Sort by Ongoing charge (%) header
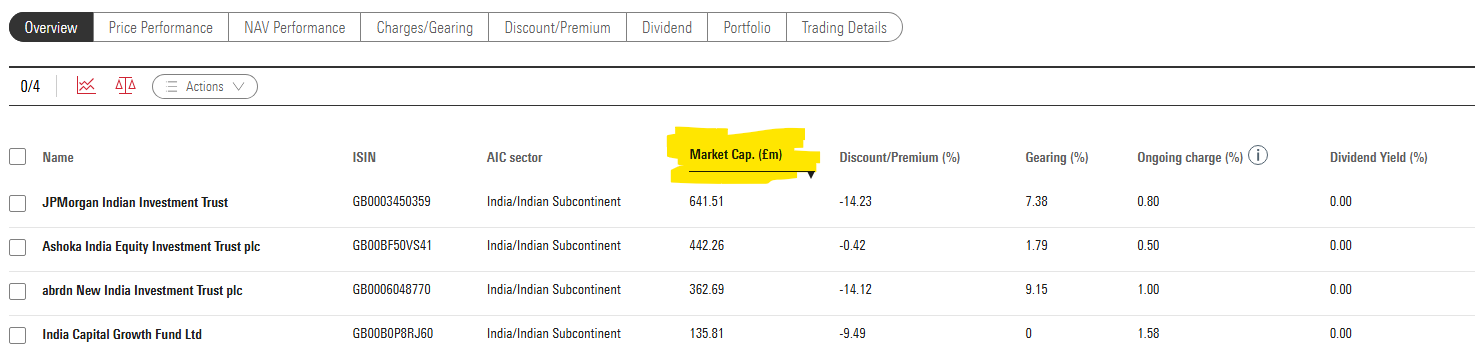Image resolution: width=1484 pixels, height=360 pixels. 1190,158
